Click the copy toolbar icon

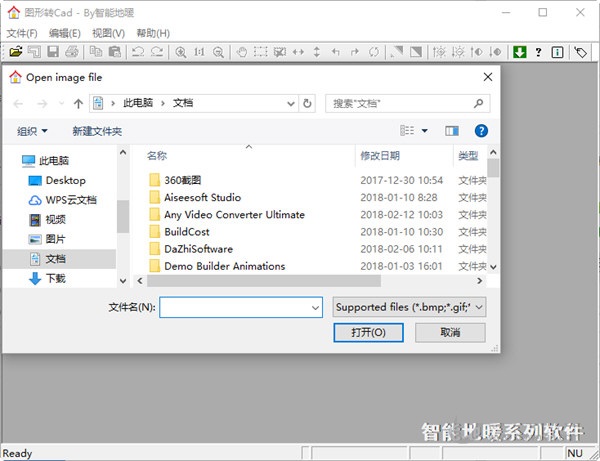(96, 51)
